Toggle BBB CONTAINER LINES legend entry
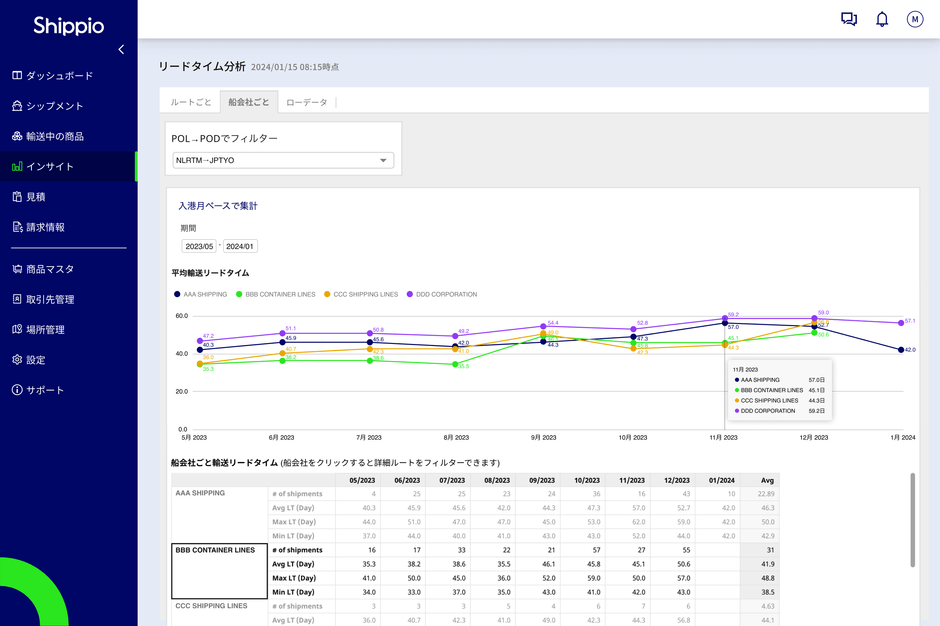The image size is (940, 626). coord(278,294)
